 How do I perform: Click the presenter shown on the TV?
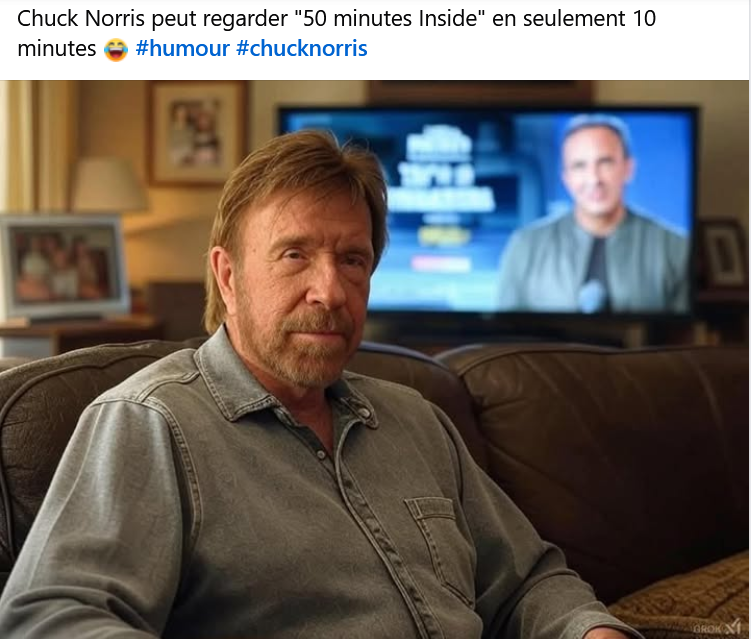(596, 215)
